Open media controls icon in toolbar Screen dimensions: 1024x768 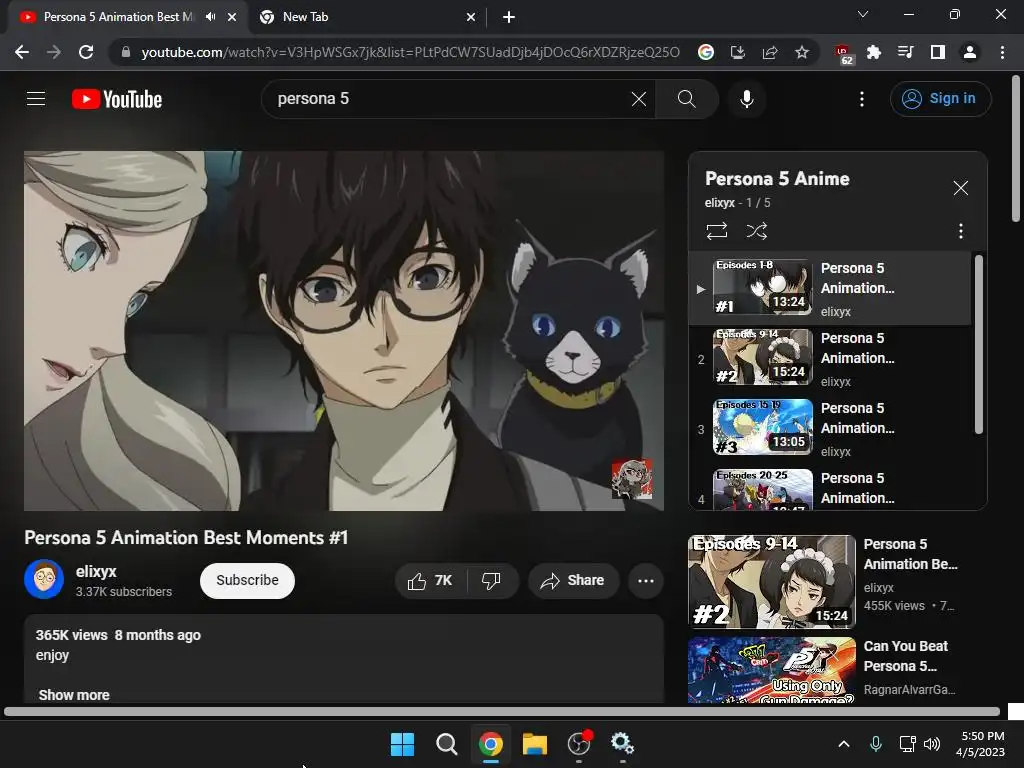pyautogui.click(x=906, y=52)
